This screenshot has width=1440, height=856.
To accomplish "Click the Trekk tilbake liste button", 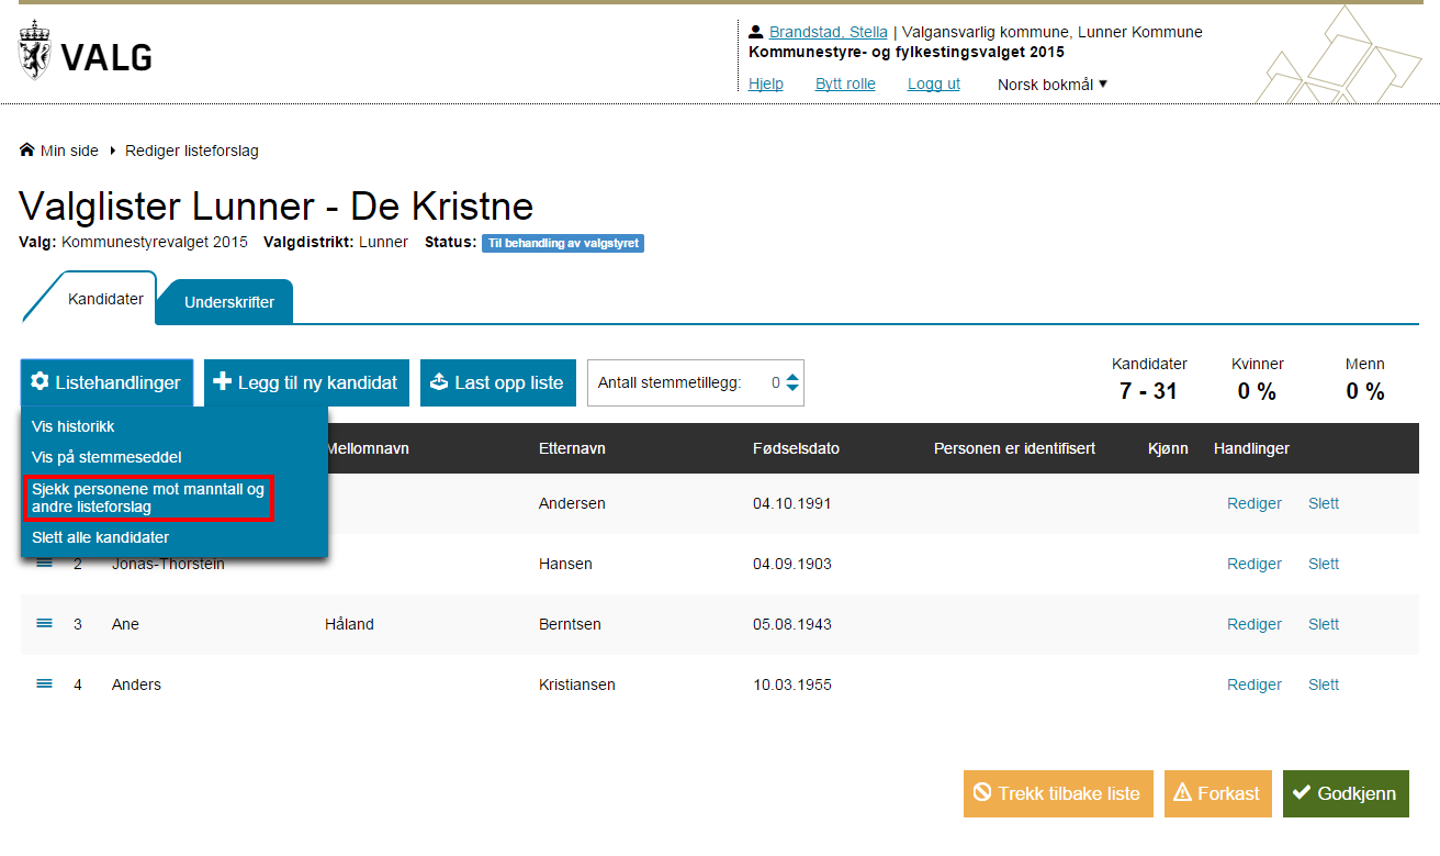I will [x=1057, y=793].
